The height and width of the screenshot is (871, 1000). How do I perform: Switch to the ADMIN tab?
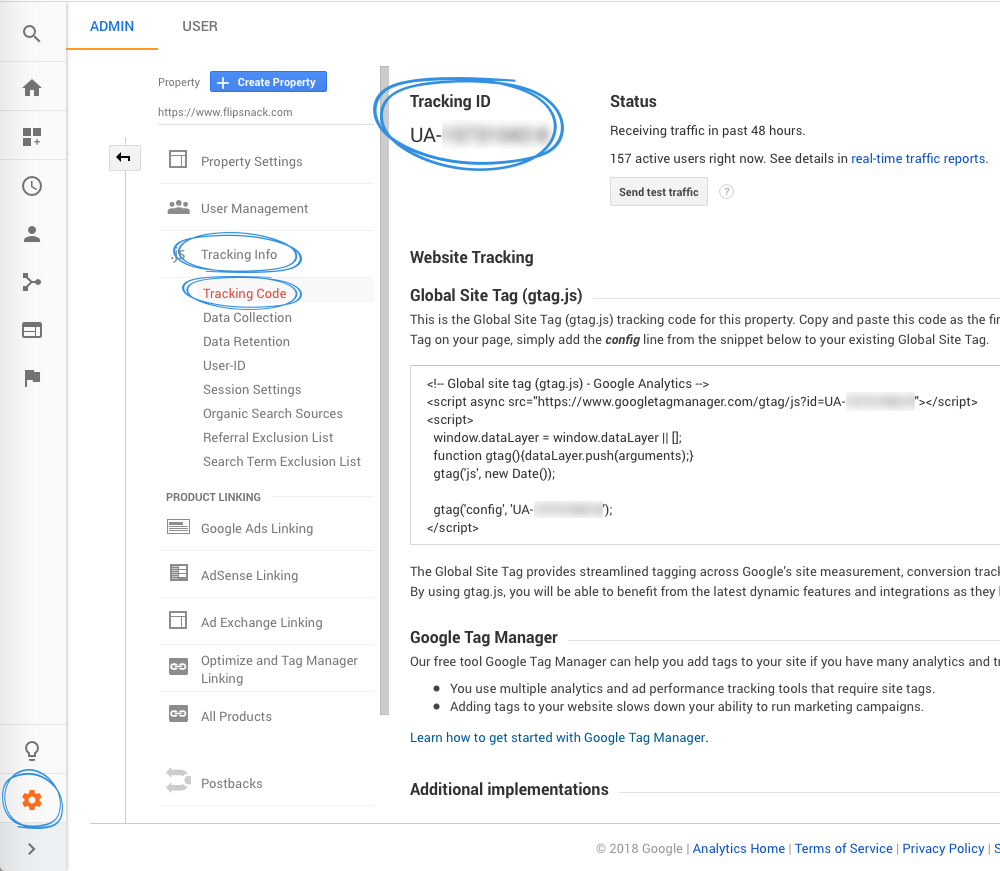pos(112,26)
